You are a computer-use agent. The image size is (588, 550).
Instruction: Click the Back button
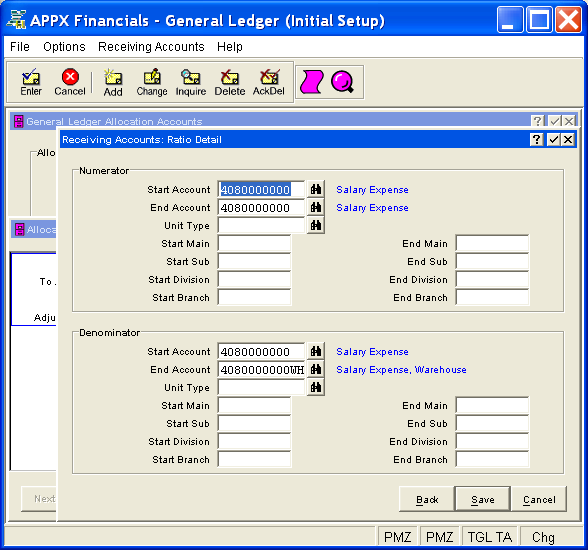tap(427, 499)
